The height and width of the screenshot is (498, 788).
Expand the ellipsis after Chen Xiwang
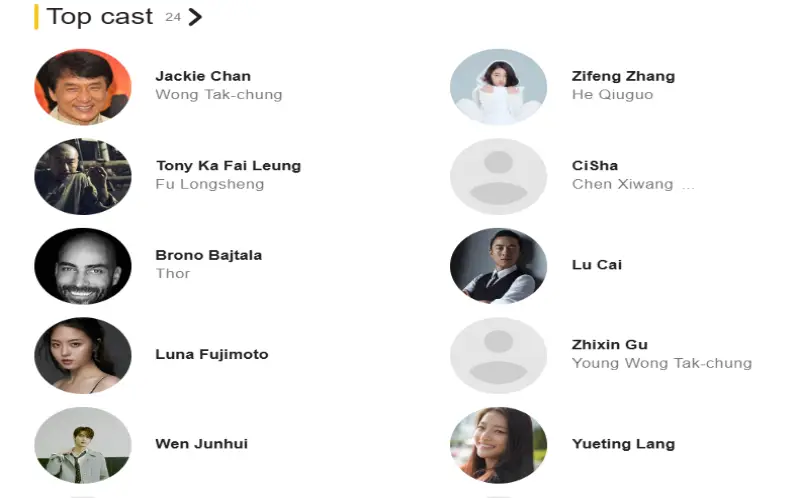[x=687, y=185]
